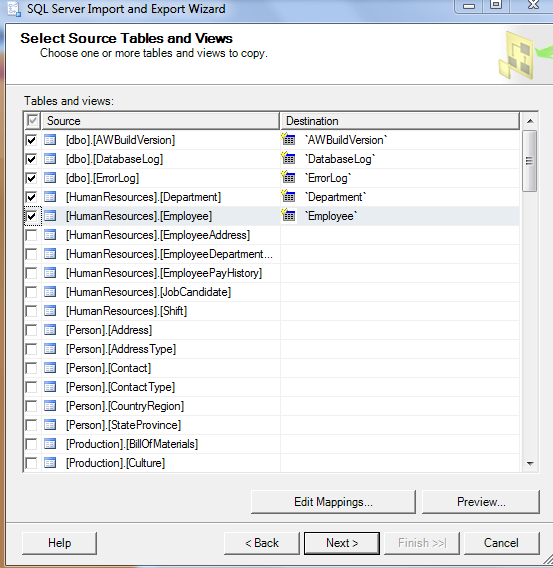This screenshot has height=568, width=553.
Task: Check the [Person].[StateProvince] table checkbox
Action: (32, 425)
